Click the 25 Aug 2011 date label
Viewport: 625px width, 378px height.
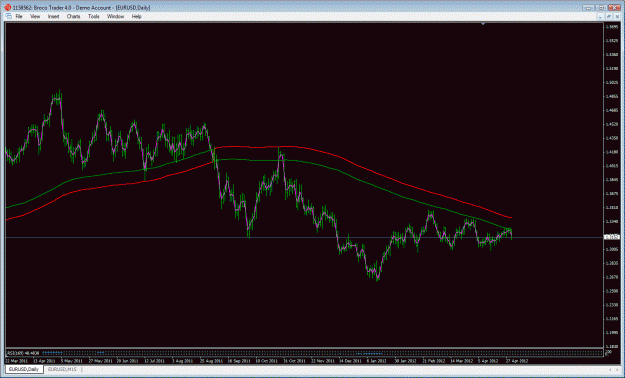(211, 360)
